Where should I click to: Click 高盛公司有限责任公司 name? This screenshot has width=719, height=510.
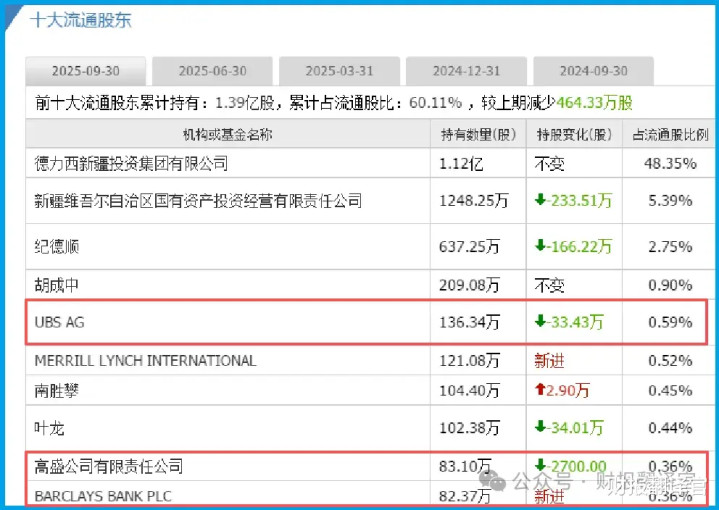(109, 466)
